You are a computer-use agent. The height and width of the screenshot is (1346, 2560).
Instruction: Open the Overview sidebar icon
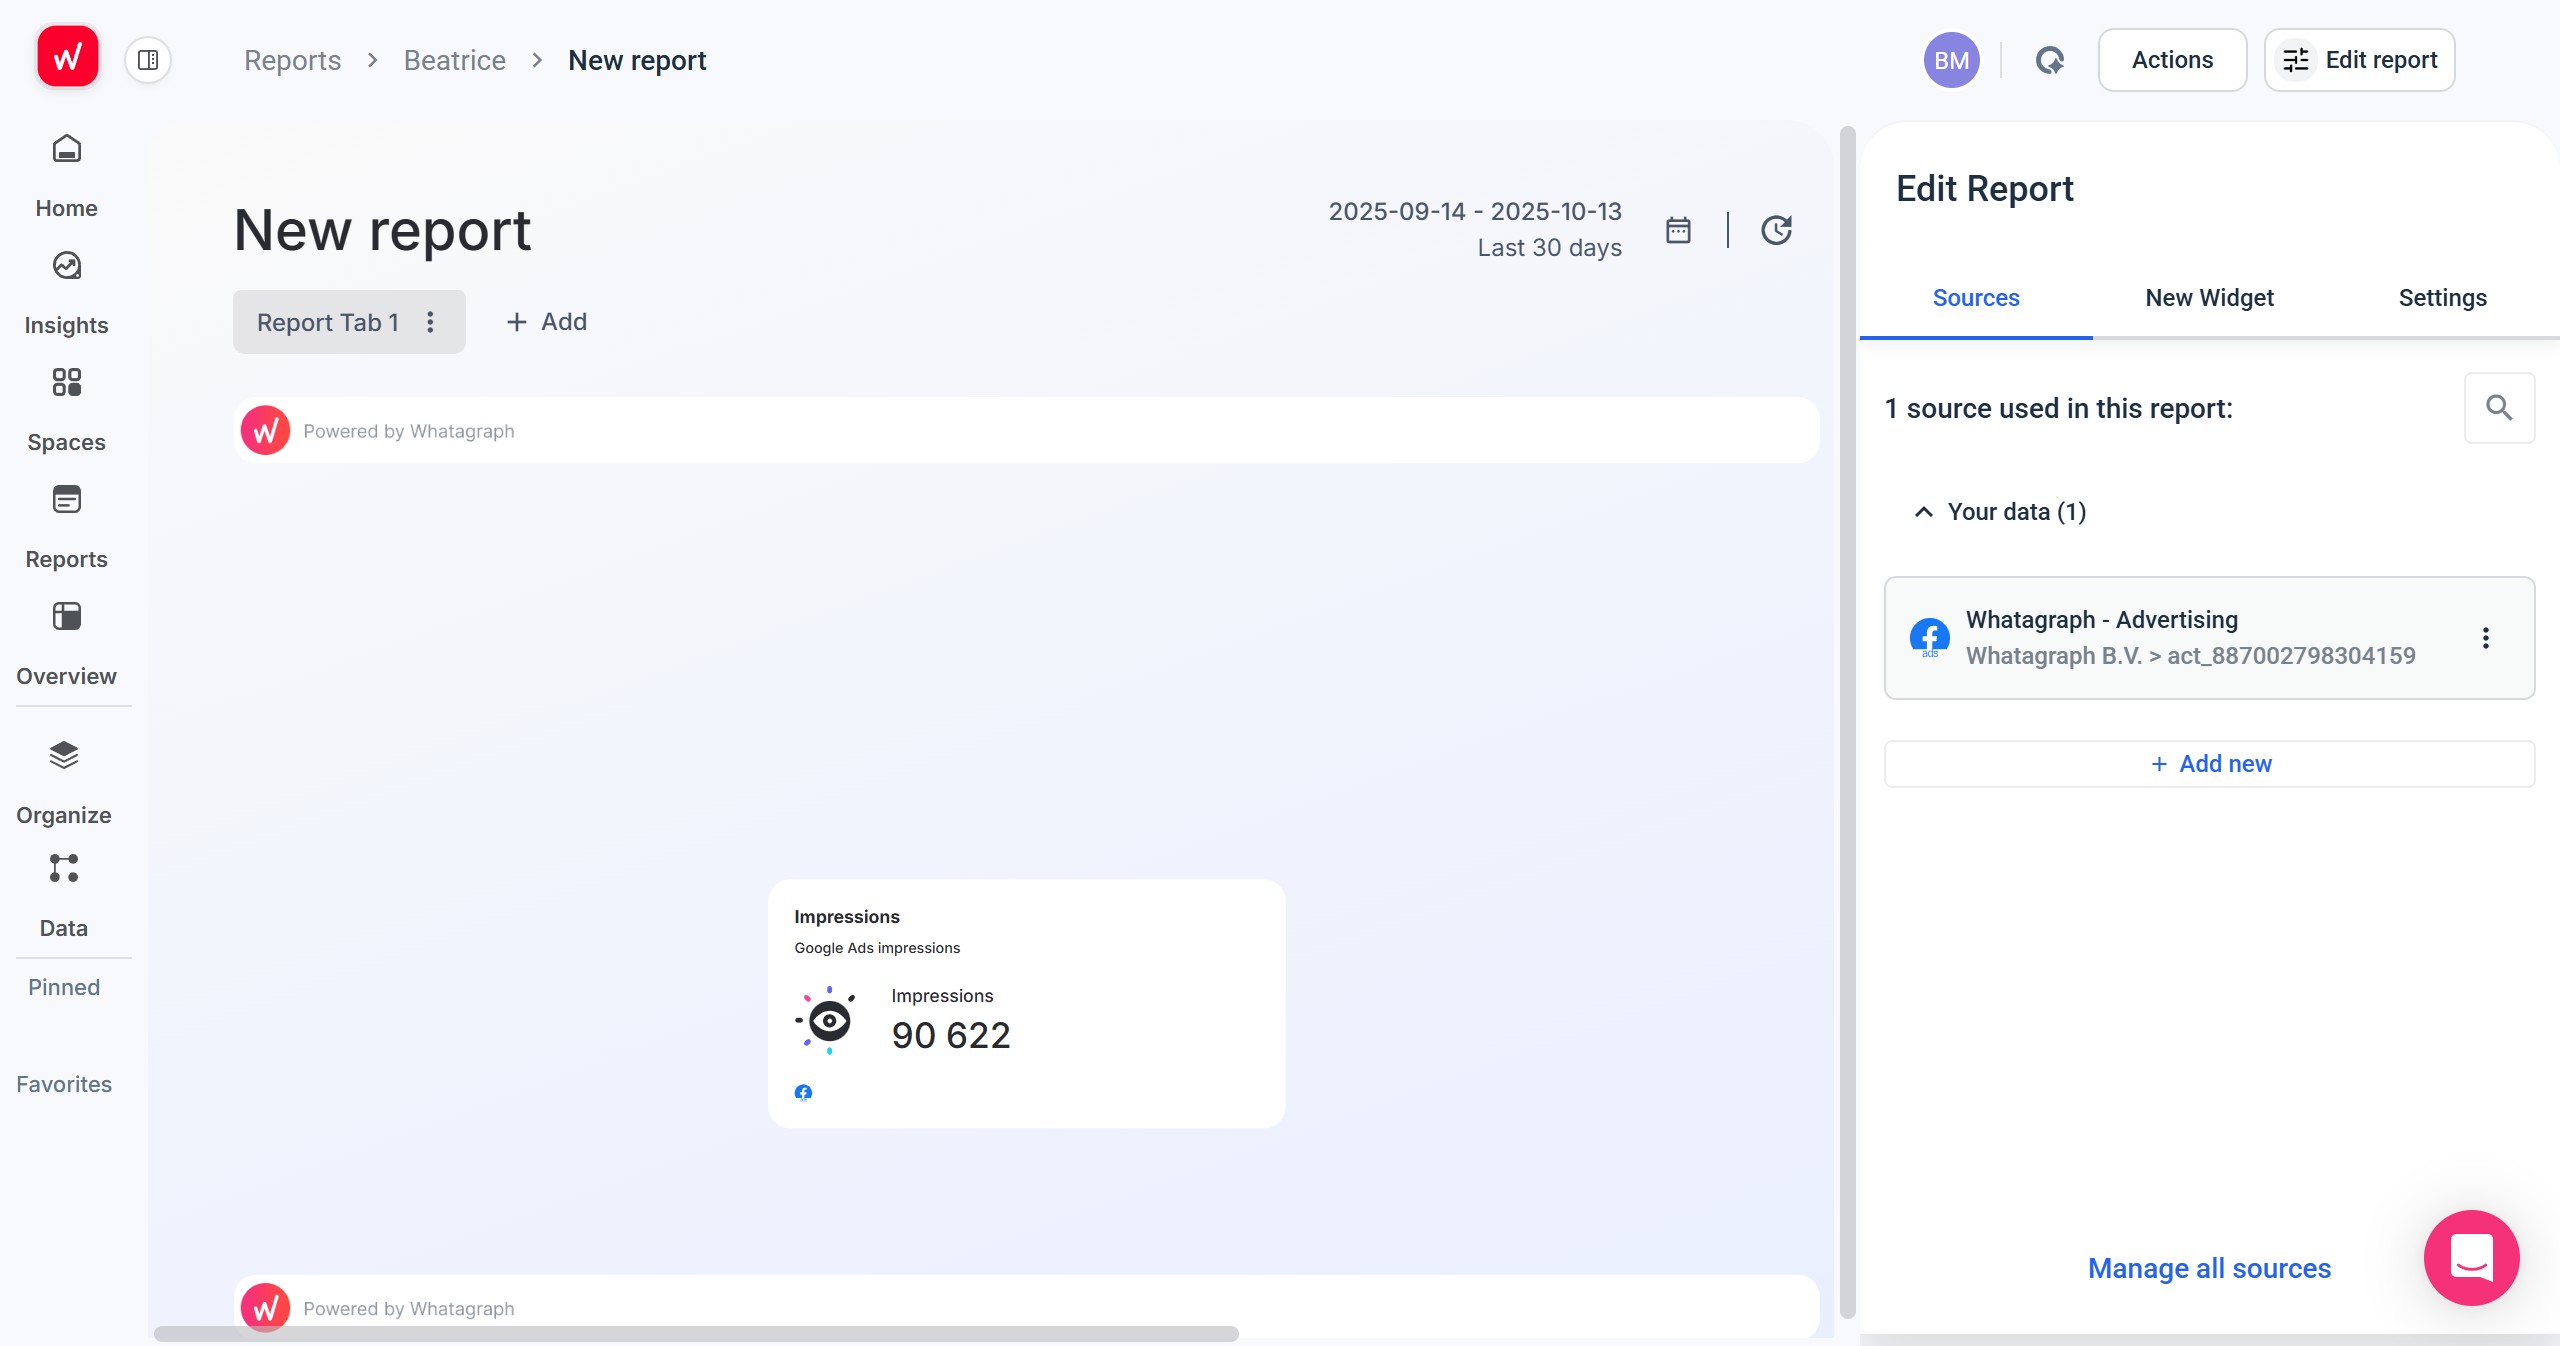[x=66, y=617]
